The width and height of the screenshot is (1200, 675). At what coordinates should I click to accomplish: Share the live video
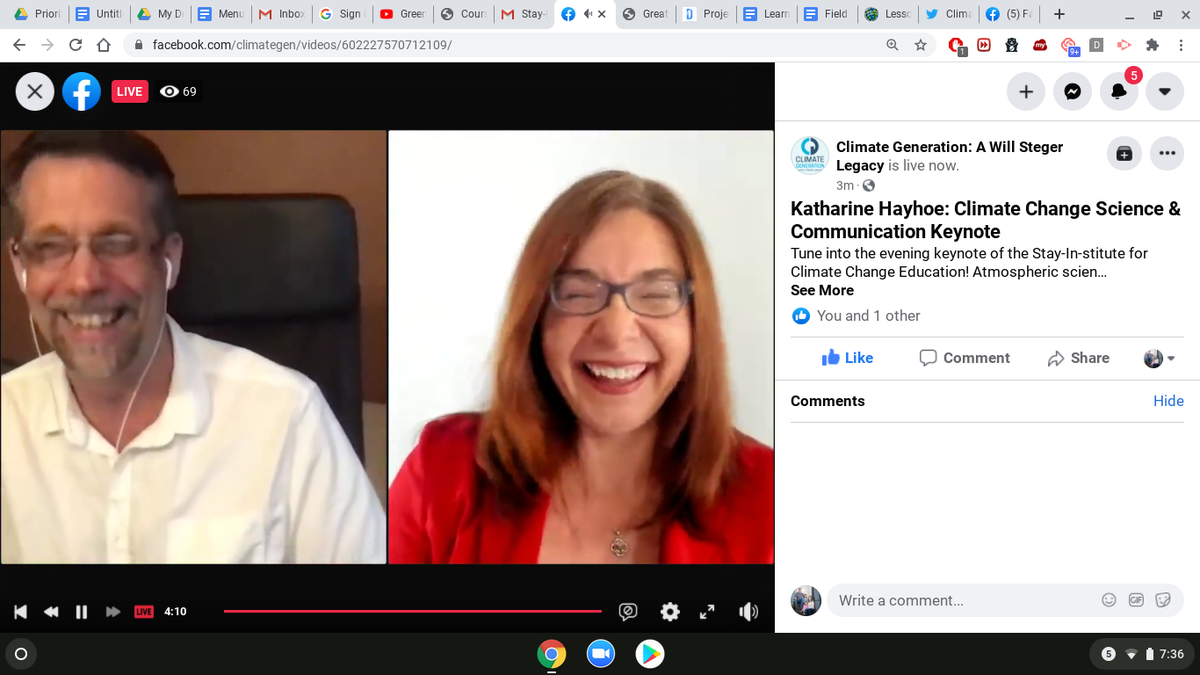[1078, 358]
